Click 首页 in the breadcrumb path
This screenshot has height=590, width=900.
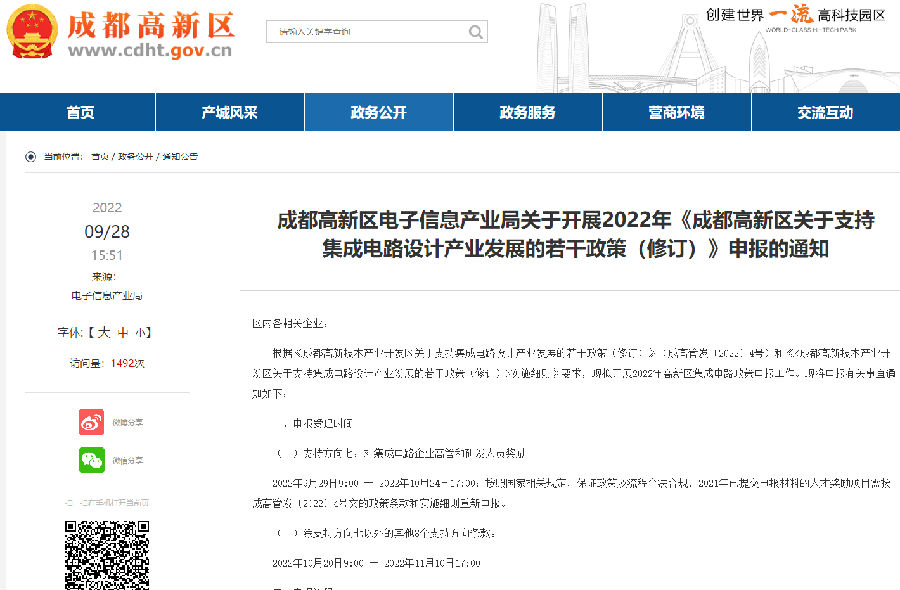(x=99, y=157)
